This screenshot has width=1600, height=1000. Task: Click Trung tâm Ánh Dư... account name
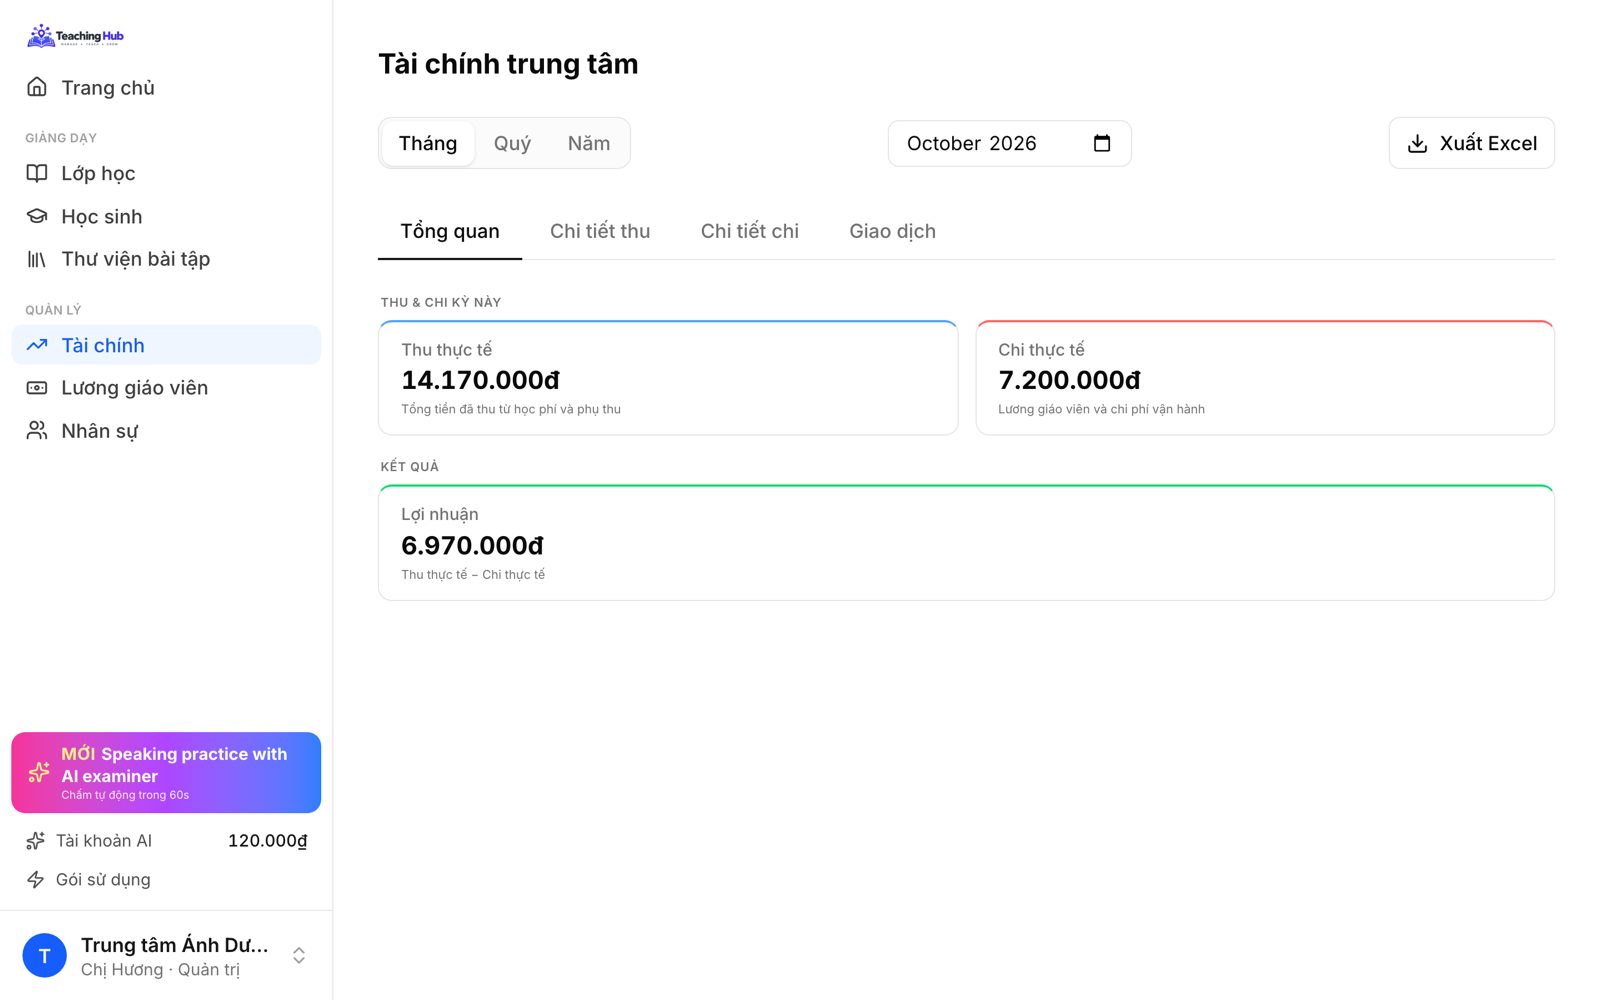175,945
